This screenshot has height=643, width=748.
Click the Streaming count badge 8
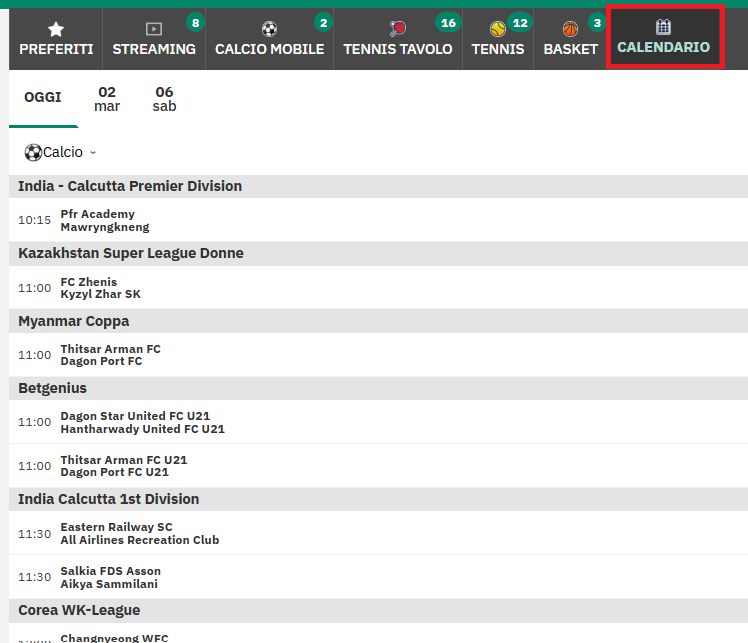(x=195, y=22)
